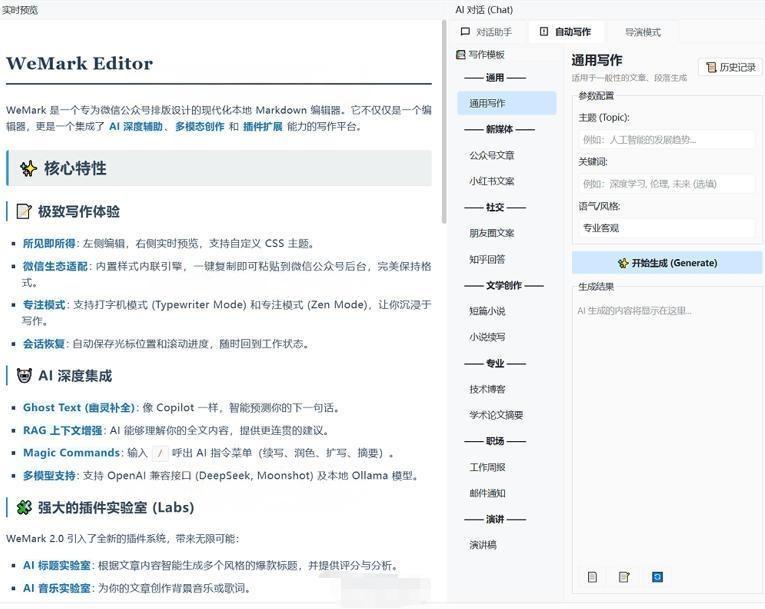Click the 核心特性 section heading
Viewport: 765px width, 609px height.
click(75, 168)
